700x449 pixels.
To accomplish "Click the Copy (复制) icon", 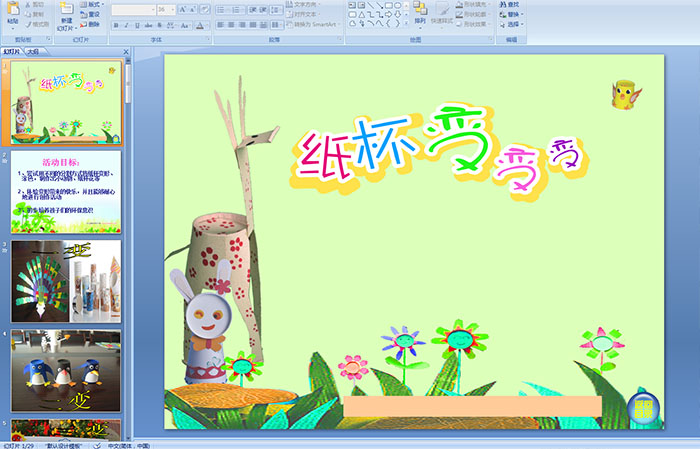I will point(28,15).
